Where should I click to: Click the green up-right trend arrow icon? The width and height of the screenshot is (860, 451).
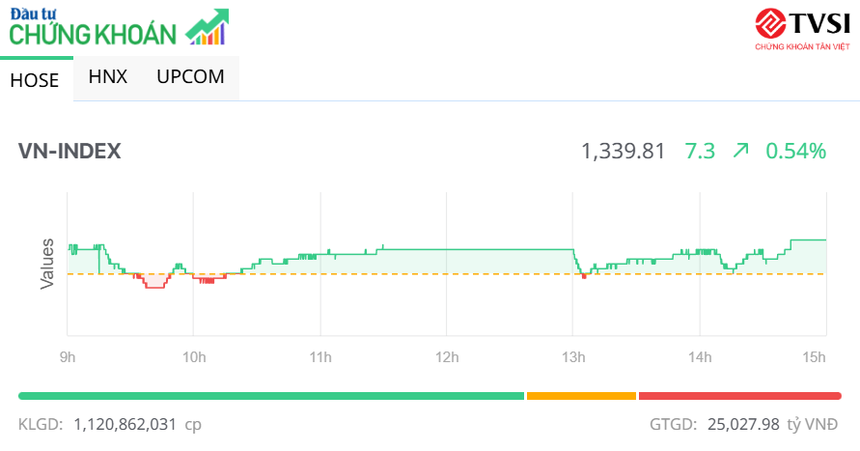740,151
